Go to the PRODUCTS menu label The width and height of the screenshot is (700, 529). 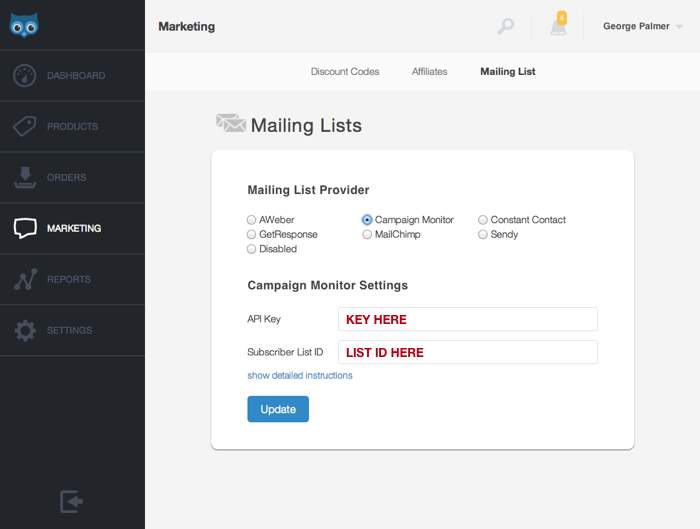[x=72, y=126]
